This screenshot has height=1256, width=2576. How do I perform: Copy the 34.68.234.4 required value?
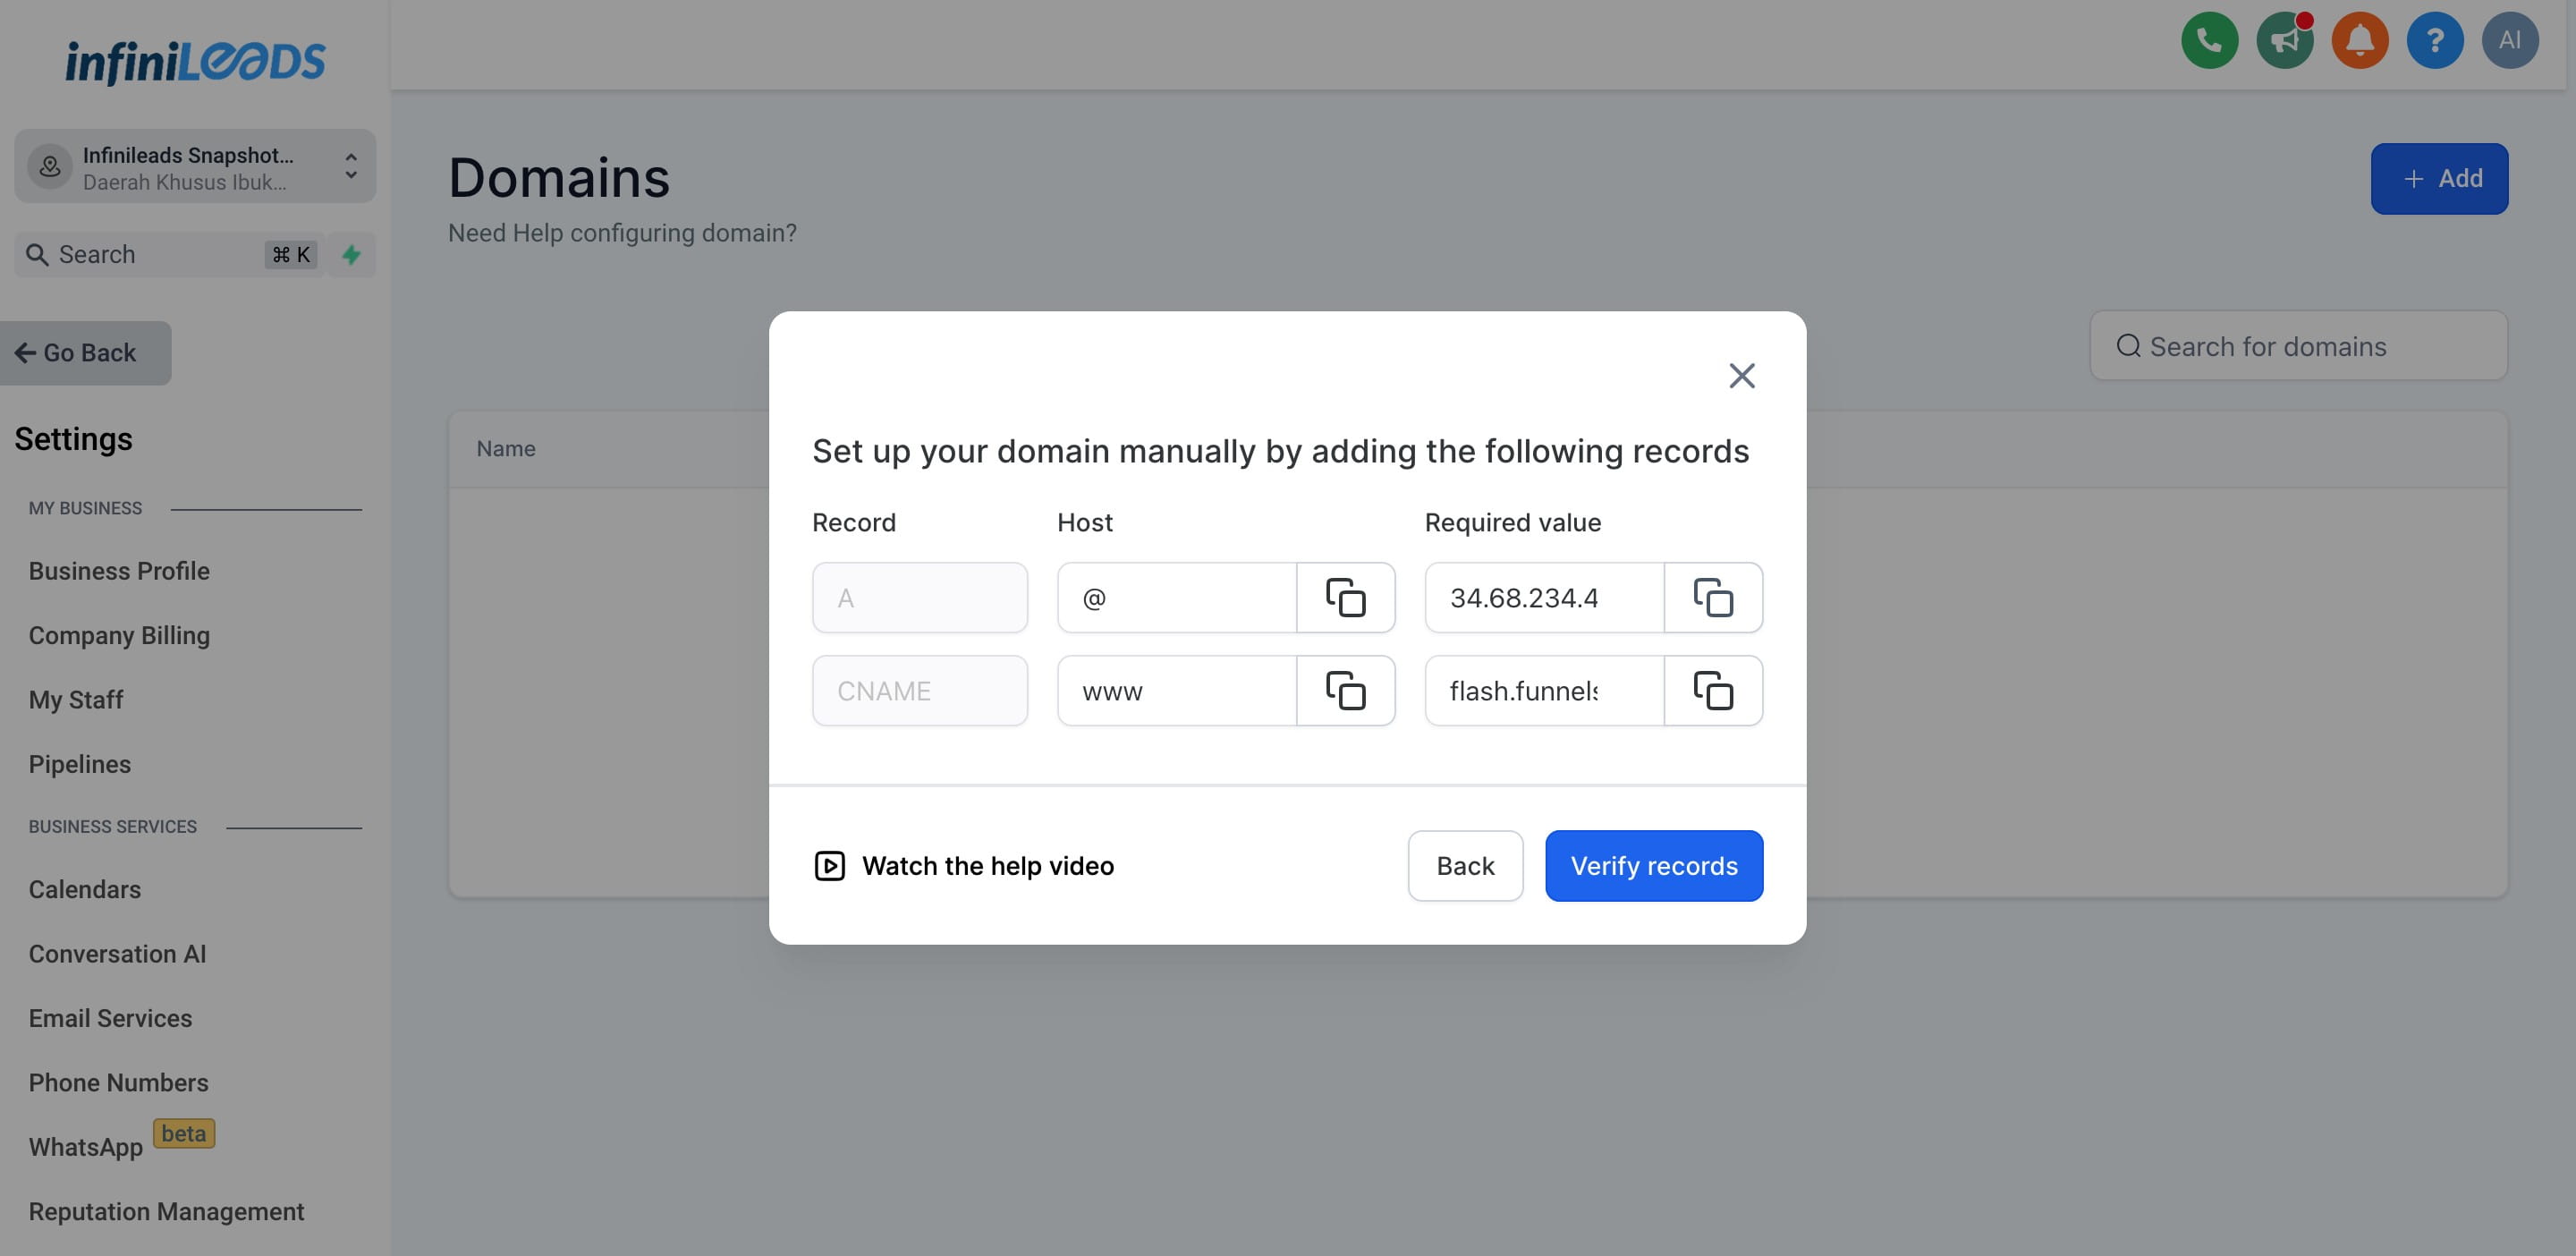(x=1712, y=598)
